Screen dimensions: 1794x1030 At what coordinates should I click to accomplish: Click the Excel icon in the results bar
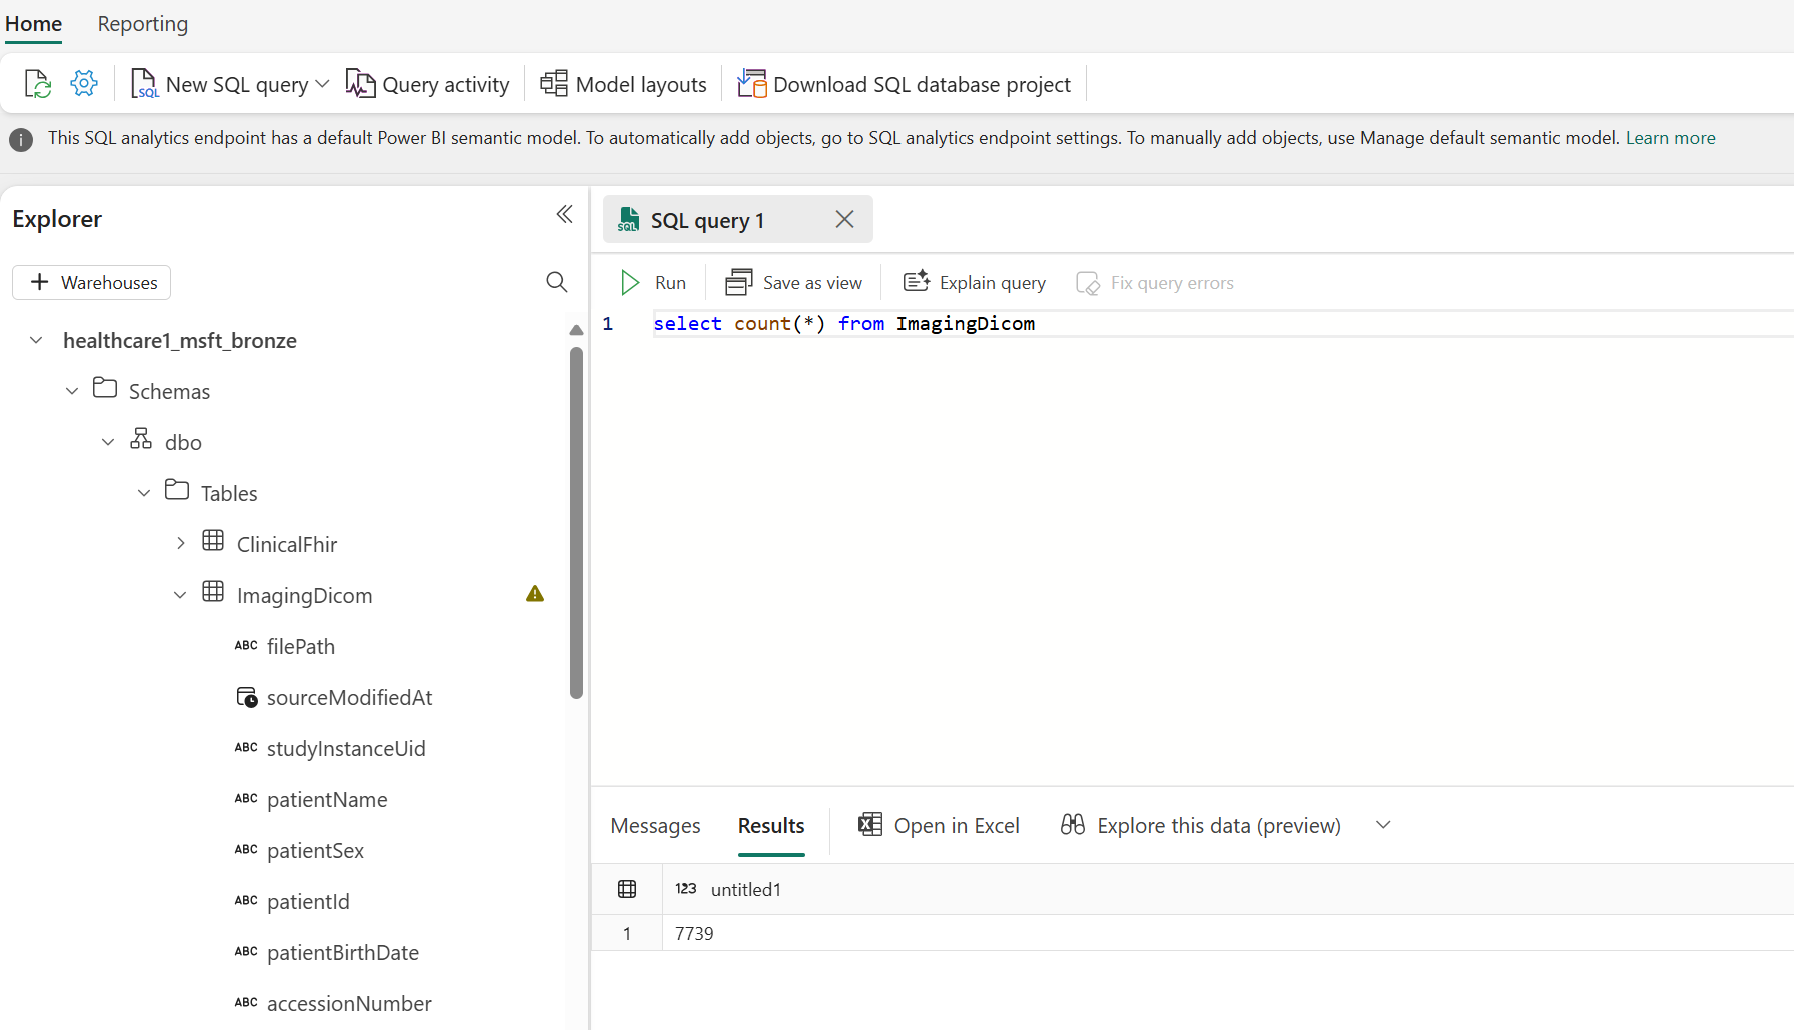[x=870, y=825]
